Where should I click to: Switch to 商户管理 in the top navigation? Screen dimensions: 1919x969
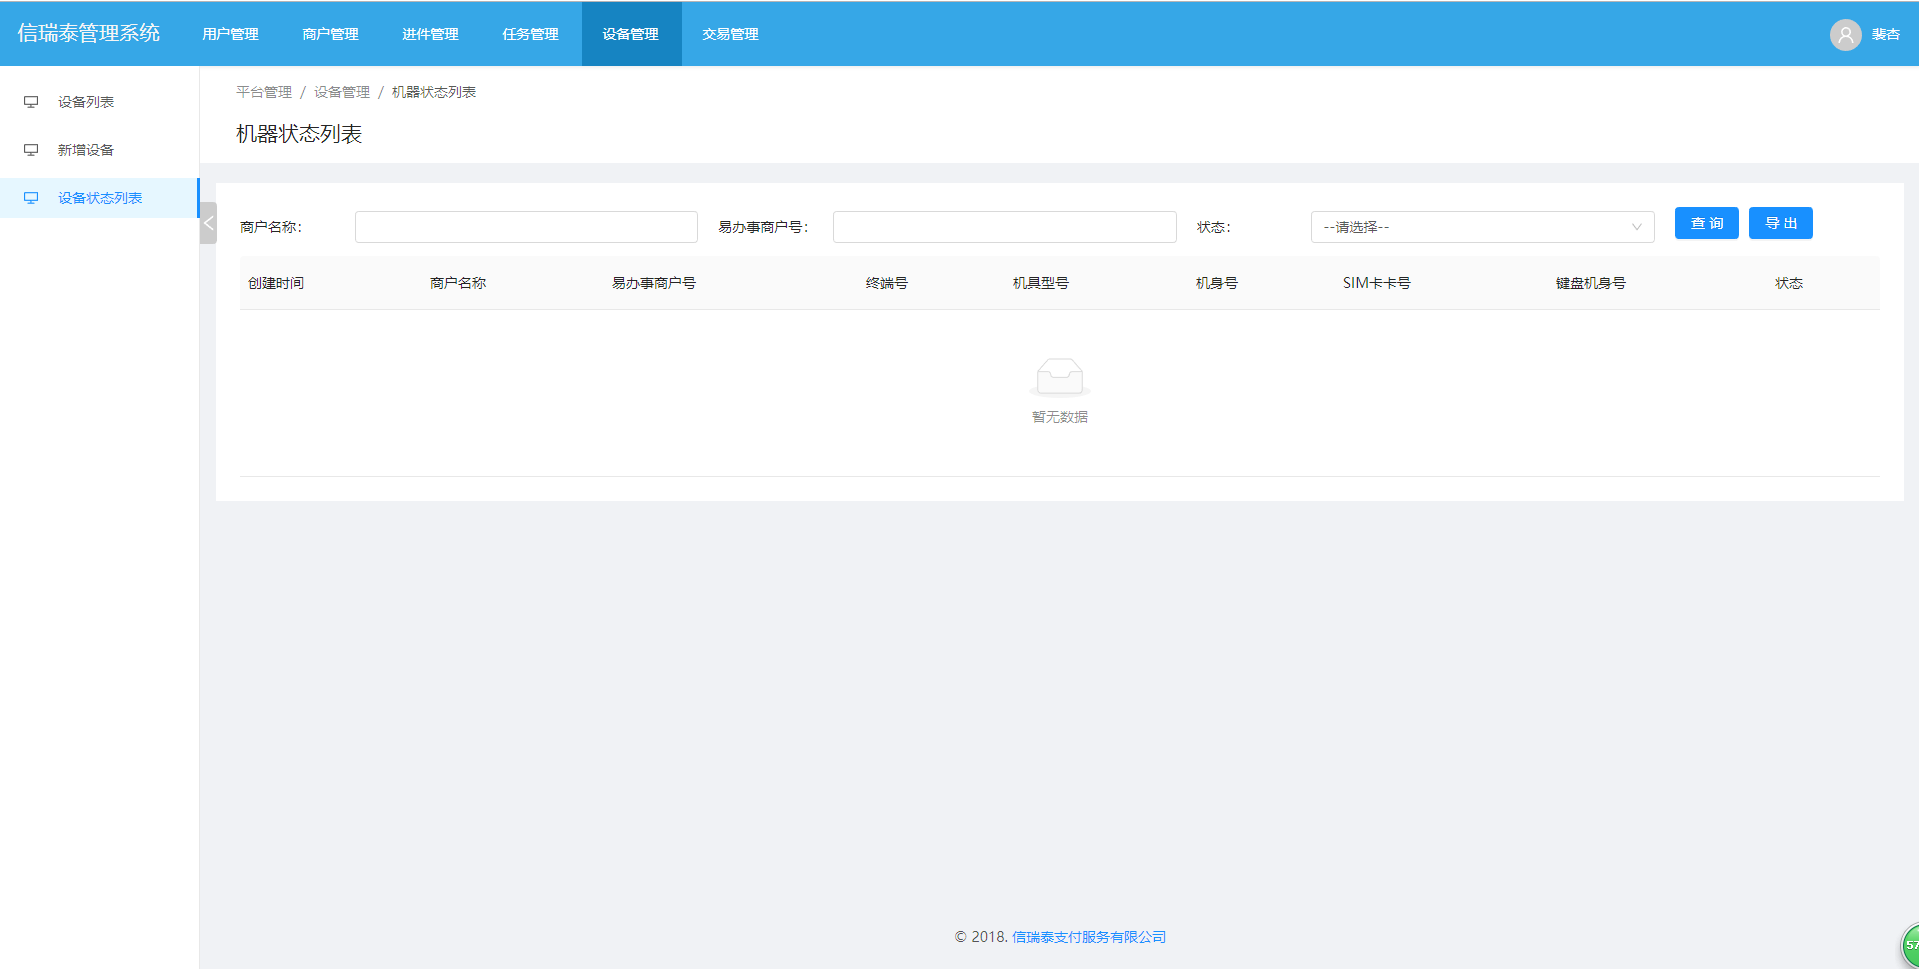(330, 34)
